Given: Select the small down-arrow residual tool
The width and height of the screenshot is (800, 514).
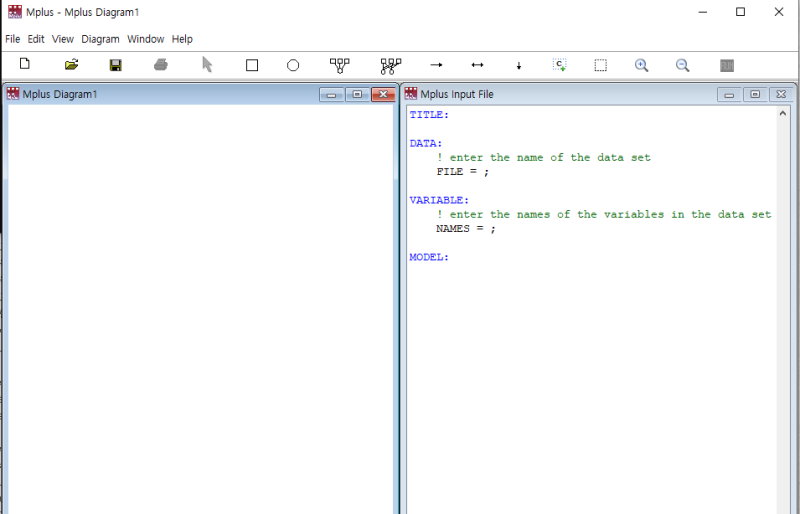Looking at the screenshot, I should pos(519,66).
